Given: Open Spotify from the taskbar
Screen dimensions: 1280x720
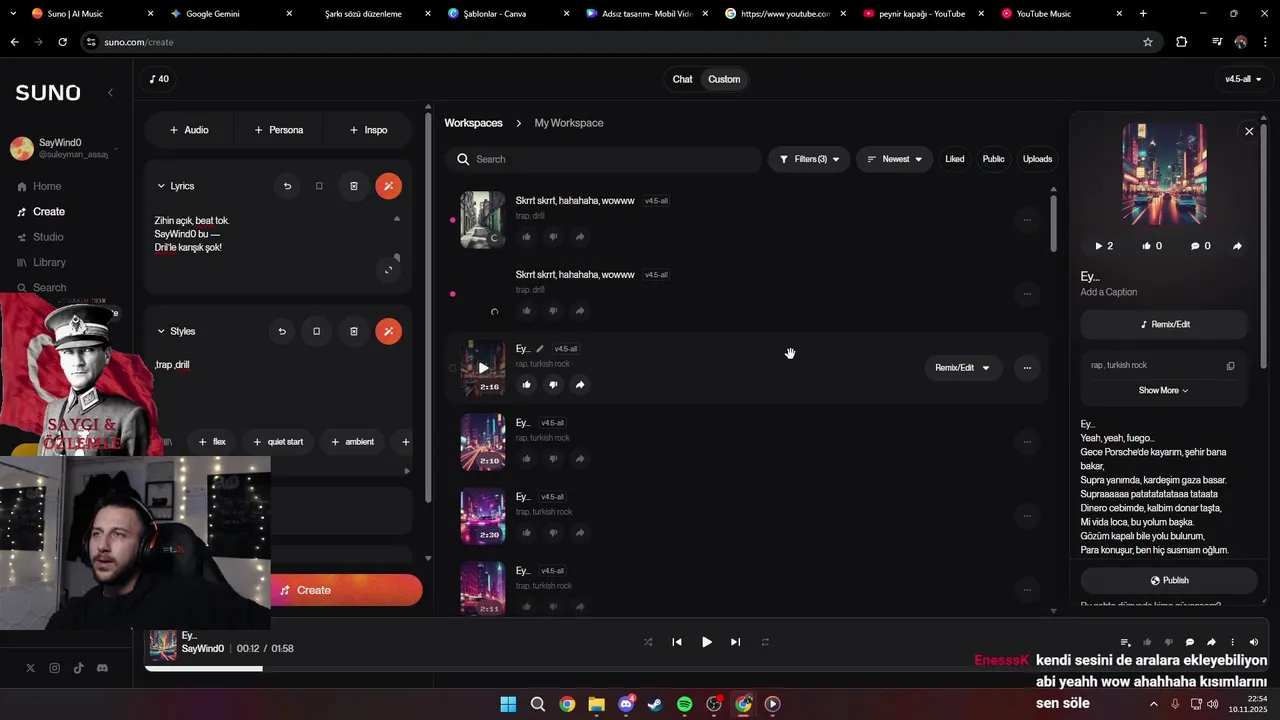Looking at the screenshot, I should click(x=684, y=704).
